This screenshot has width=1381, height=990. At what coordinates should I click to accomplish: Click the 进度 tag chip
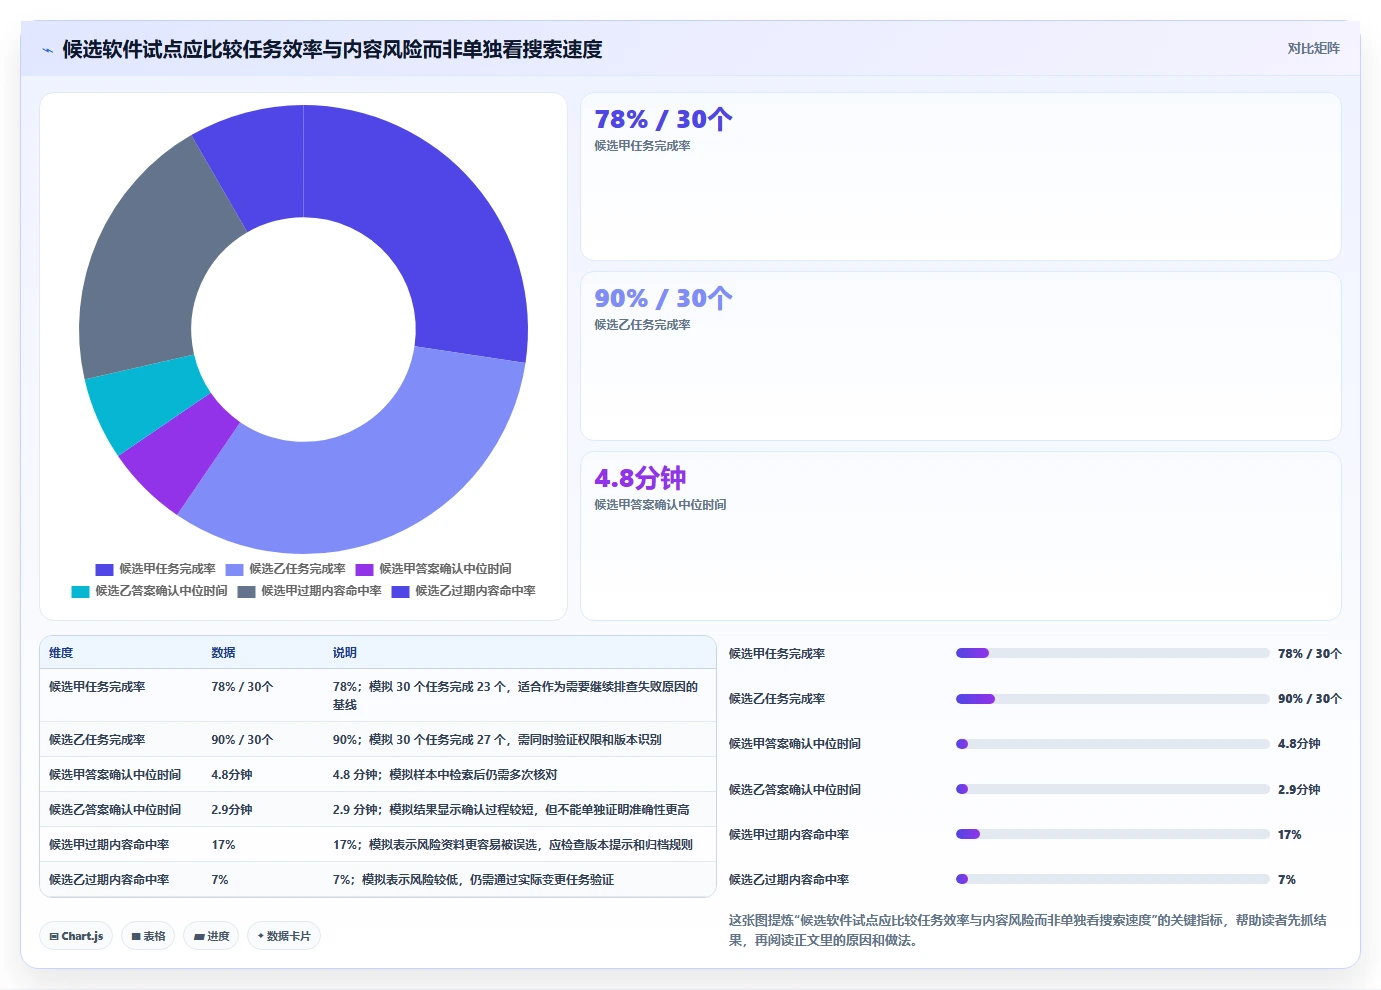pos(211,936)
